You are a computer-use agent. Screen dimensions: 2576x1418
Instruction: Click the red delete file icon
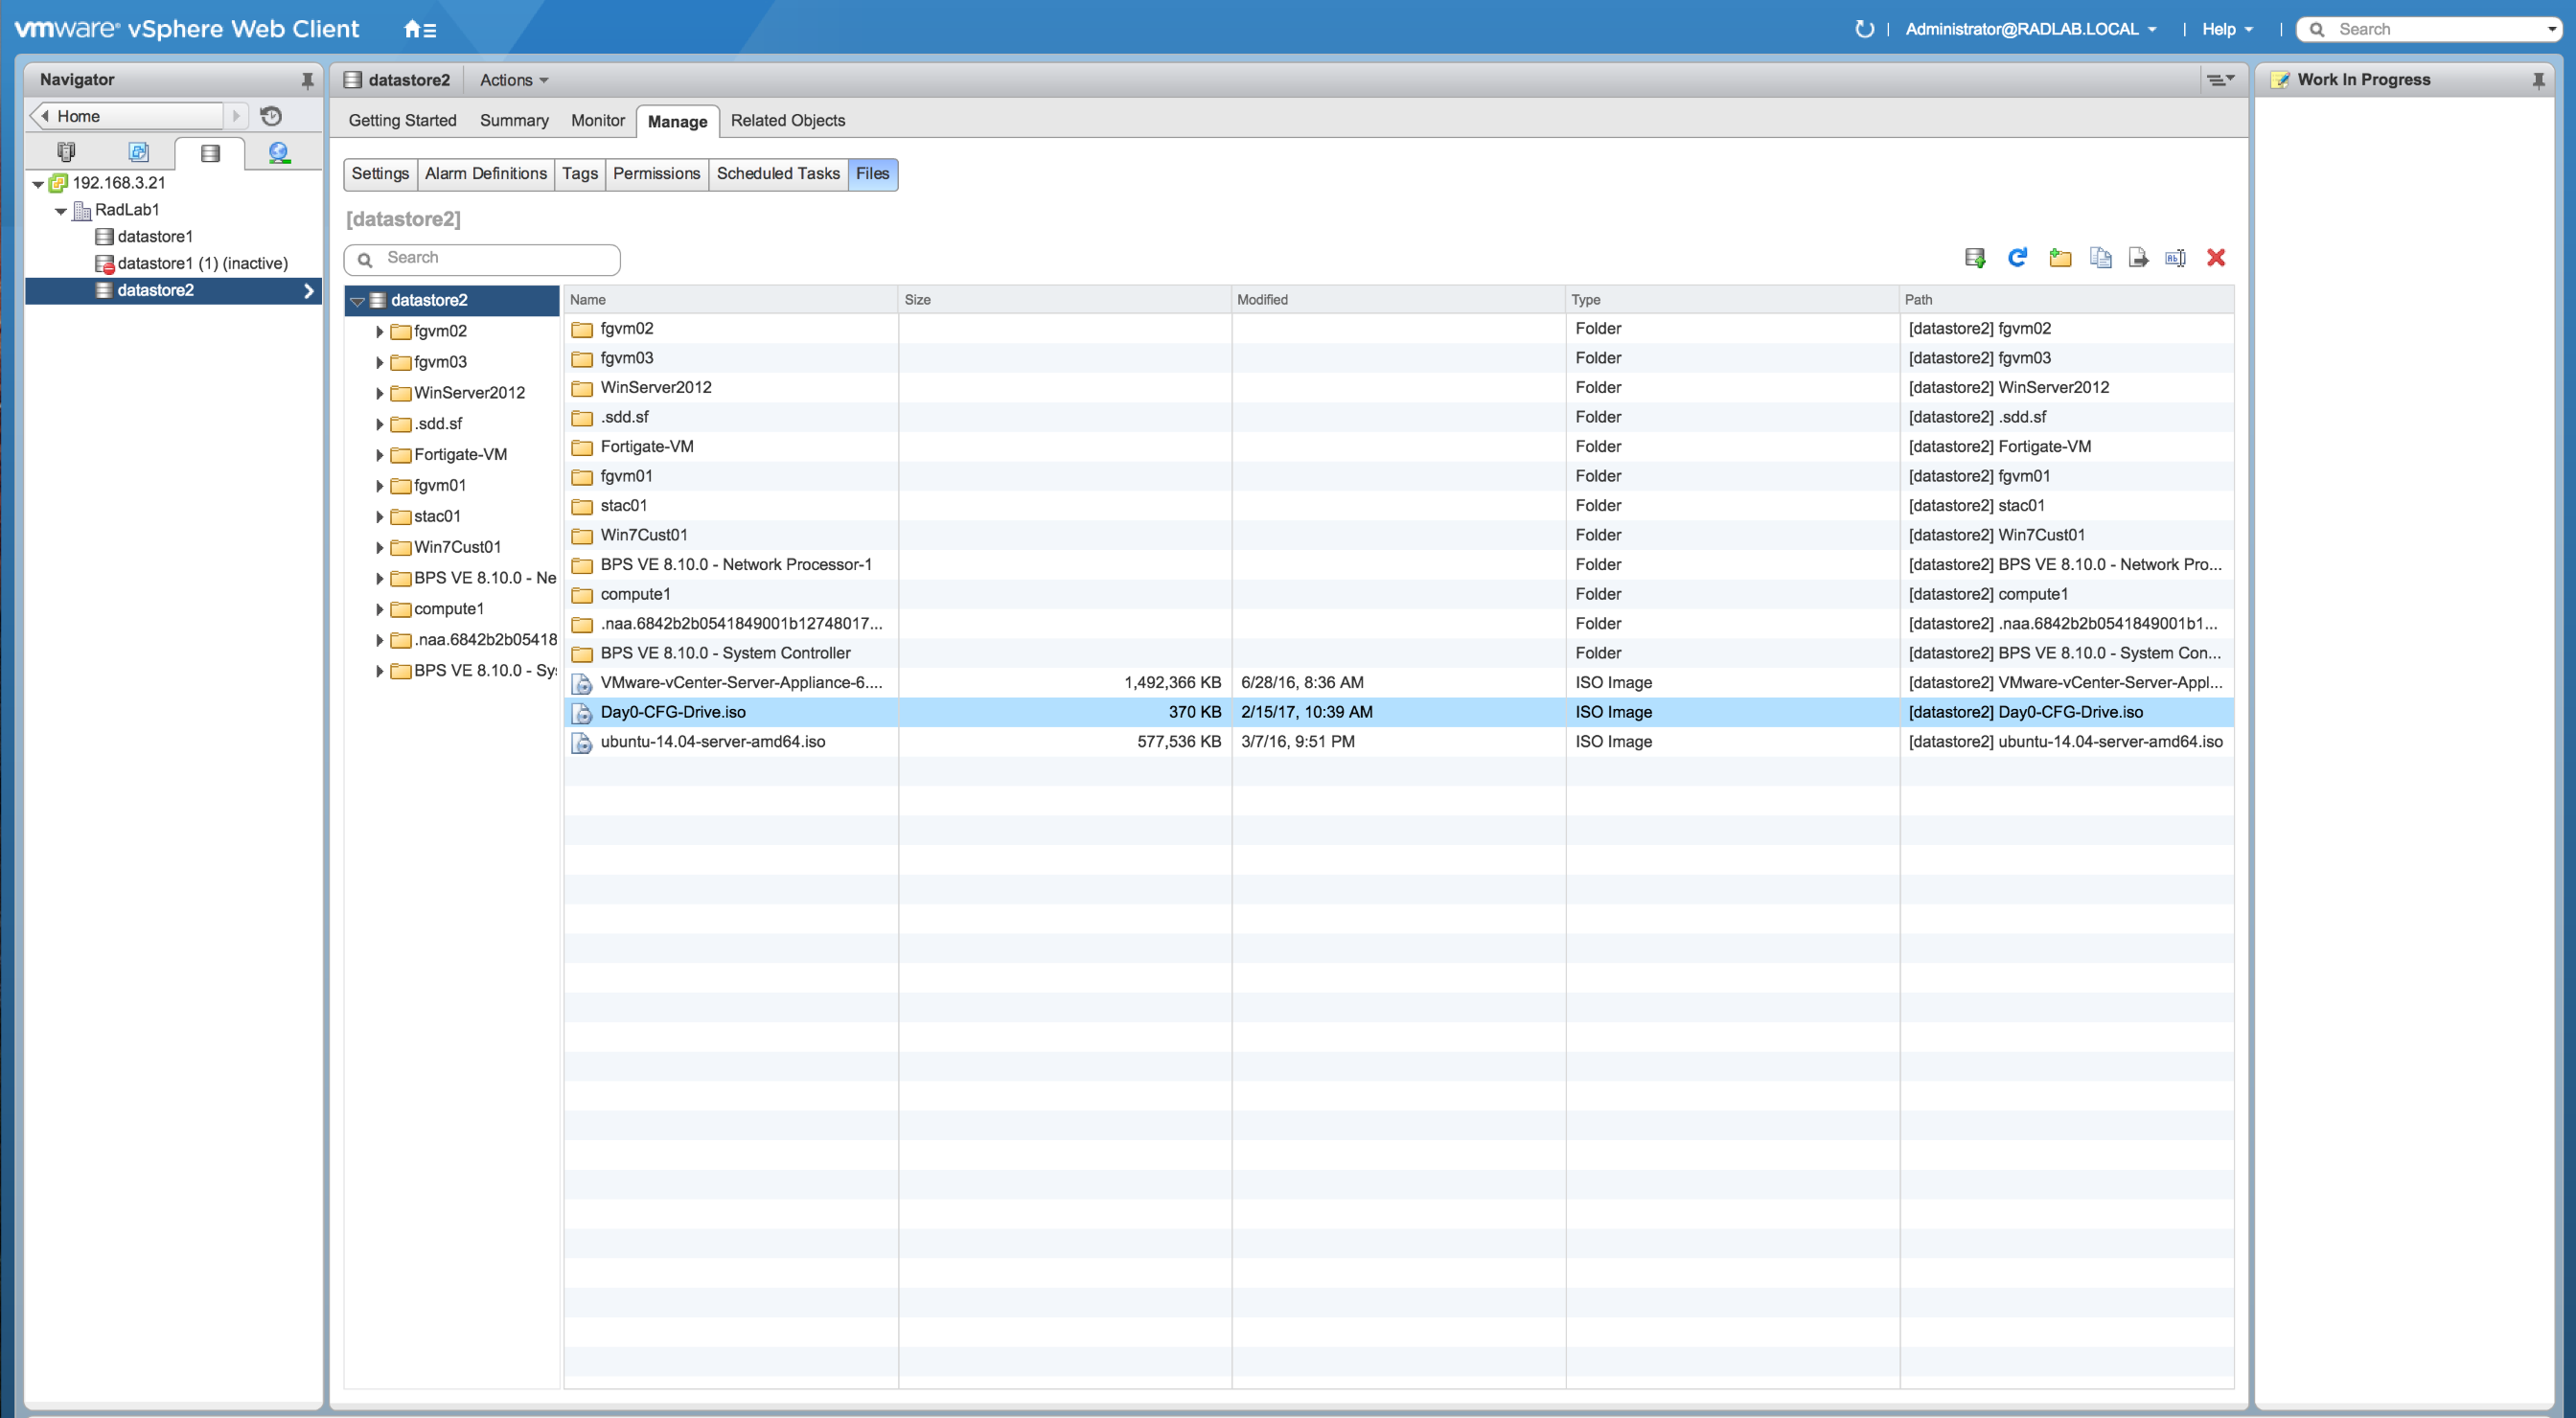pyautogui.click(x=2216, y=258)
